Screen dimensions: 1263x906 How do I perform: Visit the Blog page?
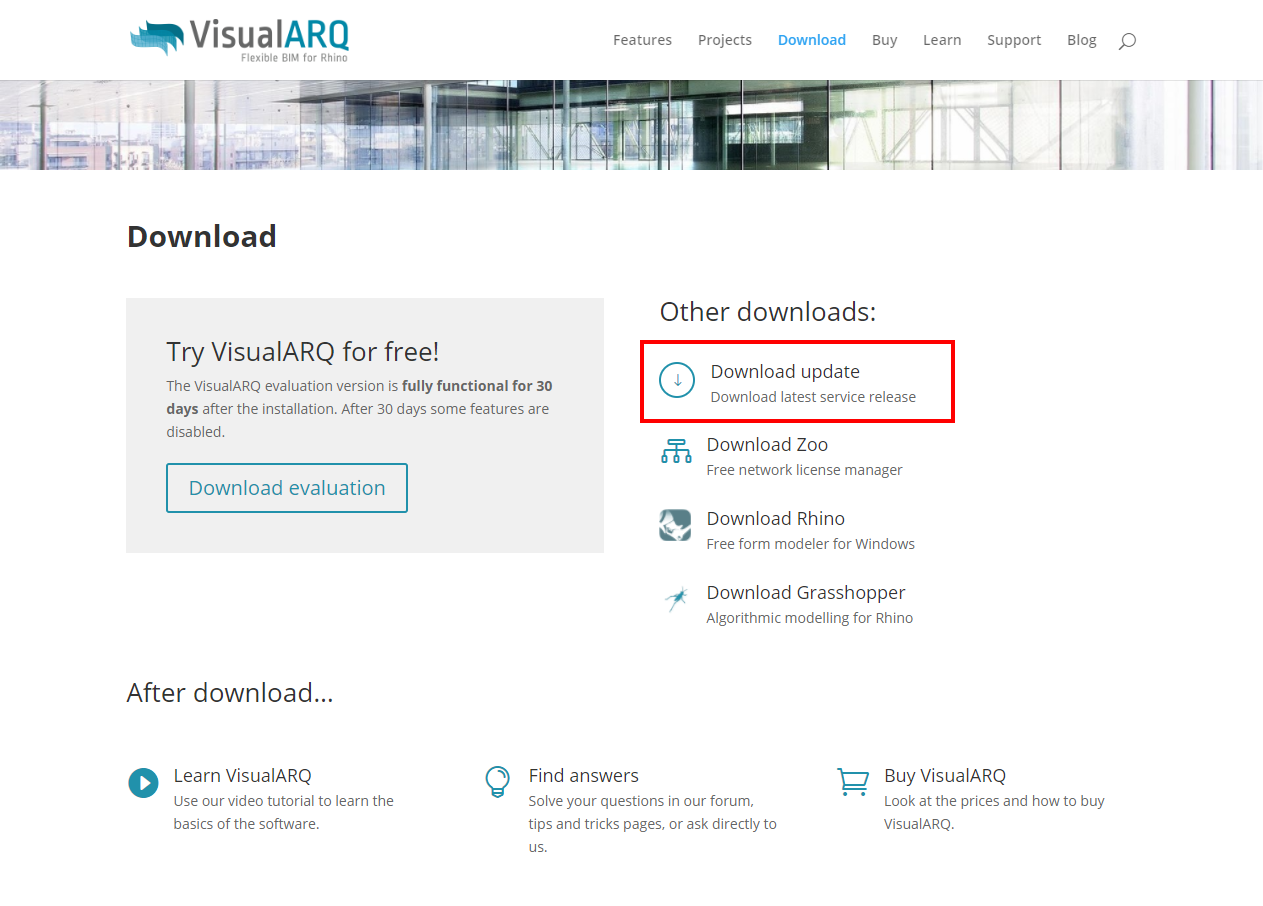pyautogui.click(x=1081, y=40)
